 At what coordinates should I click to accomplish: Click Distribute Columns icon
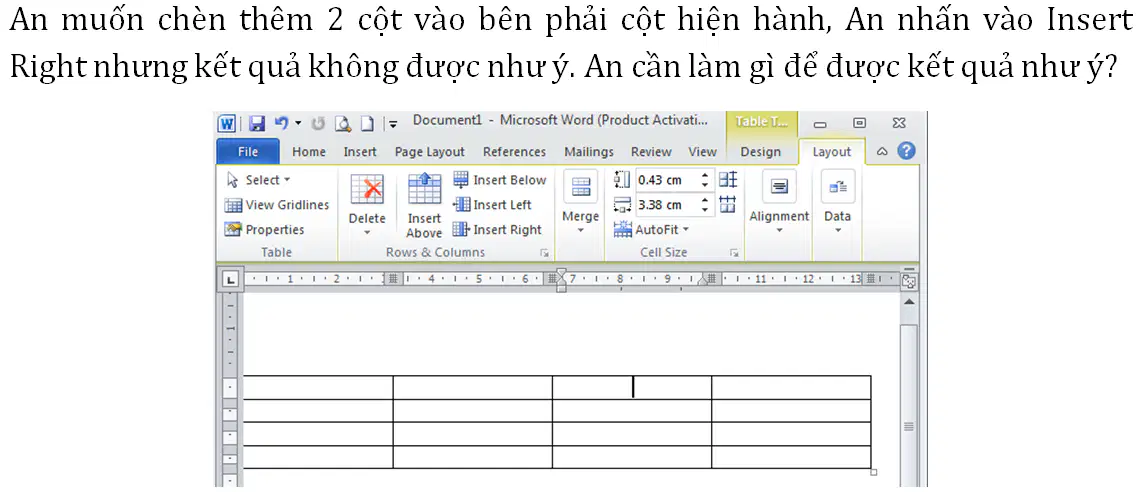[728, 205]
